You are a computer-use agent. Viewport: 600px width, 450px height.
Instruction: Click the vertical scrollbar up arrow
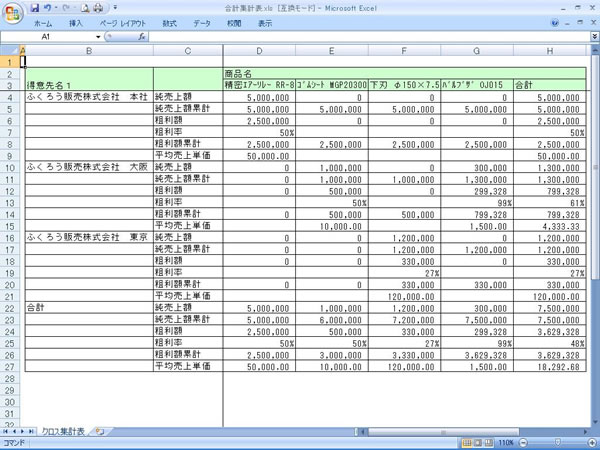595,50
